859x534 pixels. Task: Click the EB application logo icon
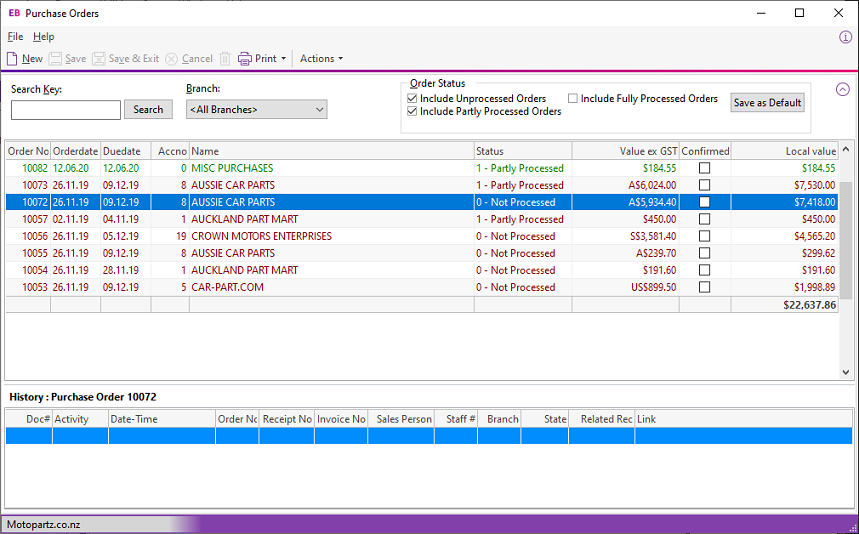[14, 13]
